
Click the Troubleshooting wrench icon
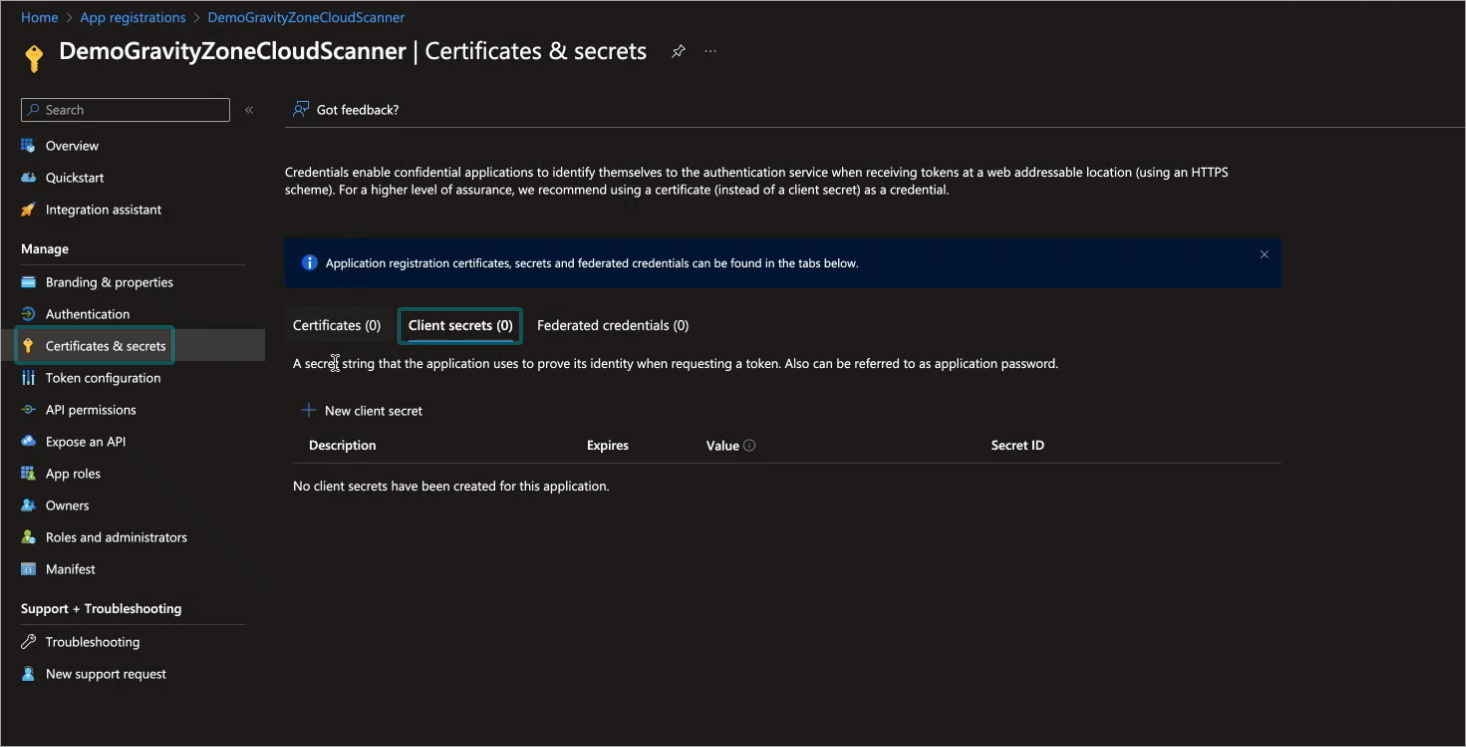(x=29, y=641)
